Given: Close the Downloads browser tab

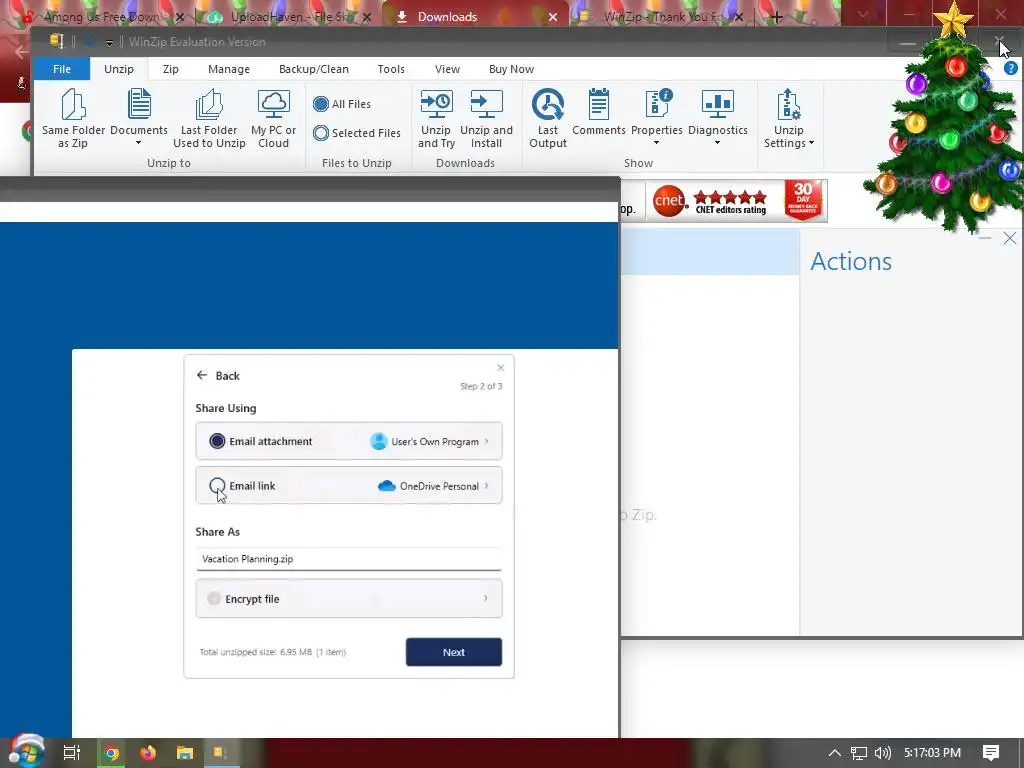Looking at the screenshot, I should (x=552, y=18).
